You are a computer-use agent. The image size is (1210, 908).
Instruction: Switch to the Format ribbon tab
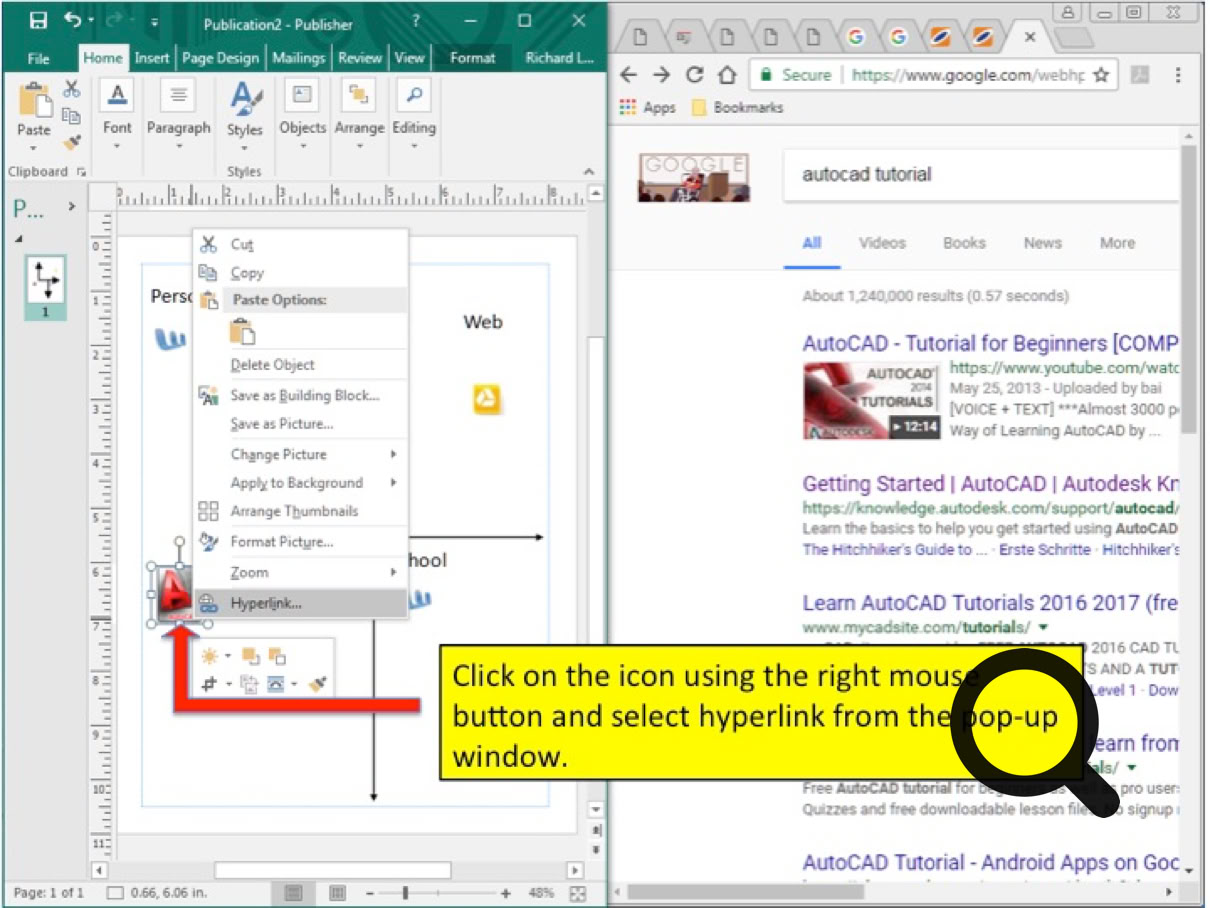(x=473, y=58)
